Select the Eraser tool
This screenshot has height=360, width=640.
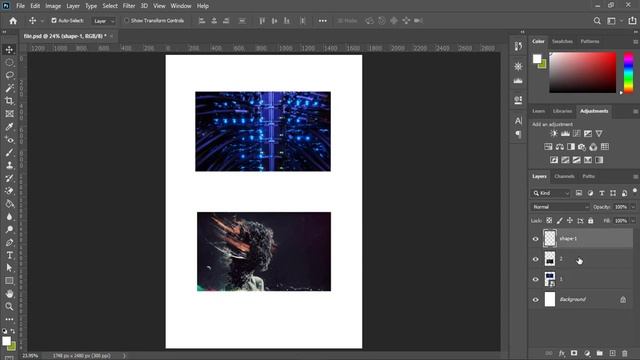[x=9, y=191]
